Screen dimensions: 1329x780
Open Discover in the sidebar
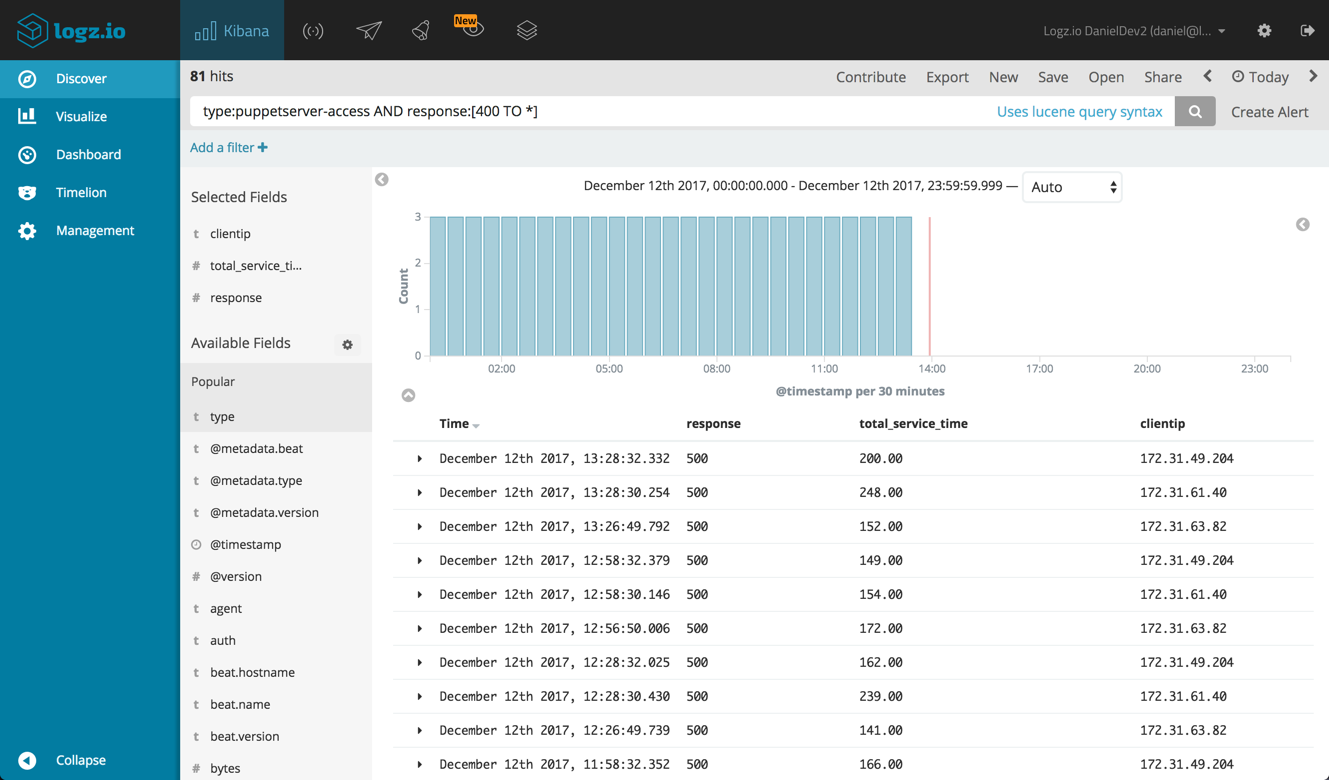90,78
